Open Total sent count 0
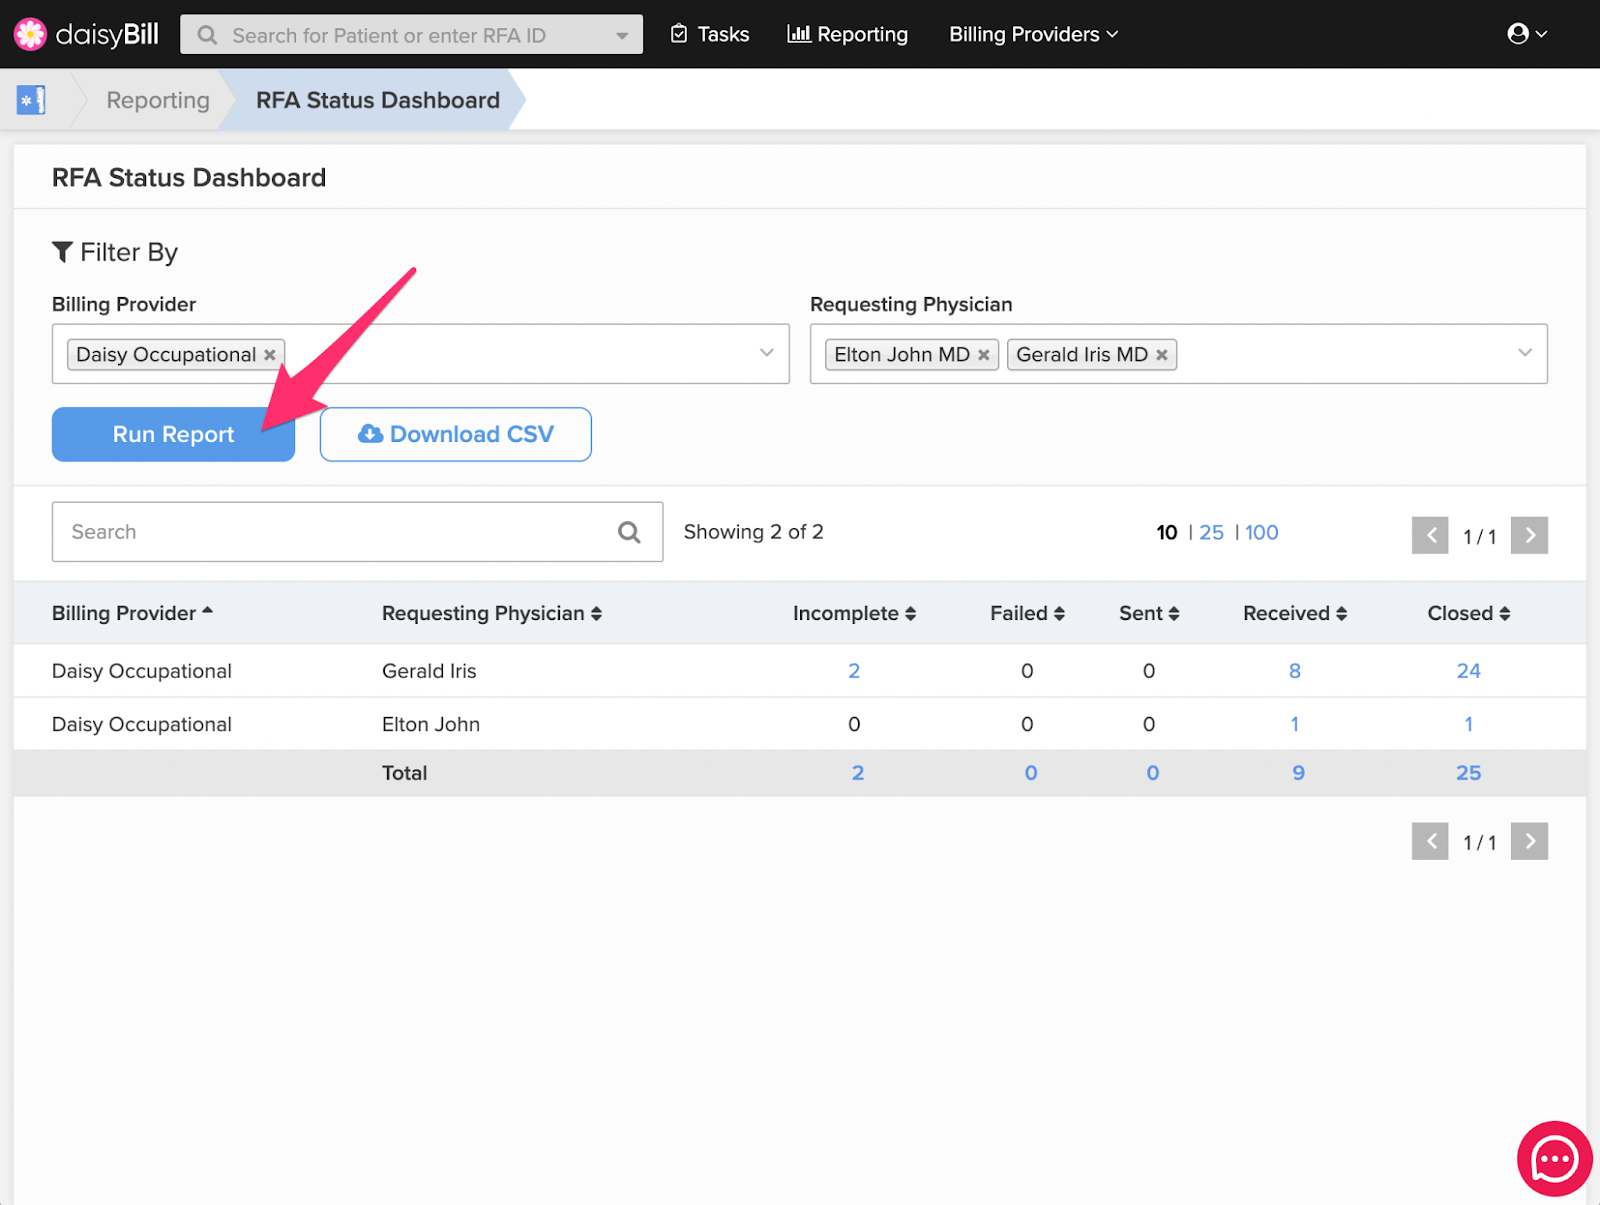The width and height of the screenshot is (1600, 1205). pos(1153,773)
